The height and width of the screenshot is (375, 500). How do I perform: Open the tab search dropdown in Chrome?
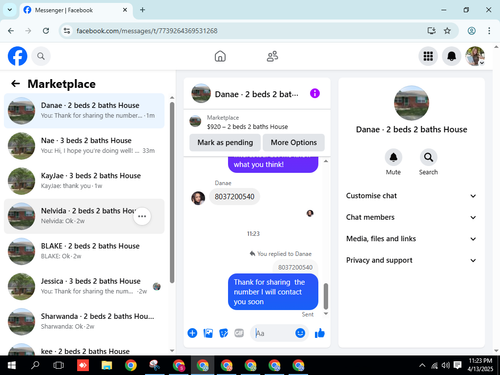click(x=10, y=10)
